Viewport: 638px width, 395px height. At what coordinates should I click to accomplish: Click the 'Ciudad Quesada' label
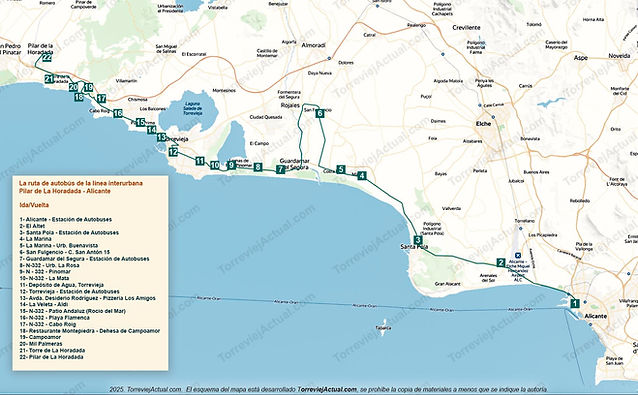[x=266, y=117]
